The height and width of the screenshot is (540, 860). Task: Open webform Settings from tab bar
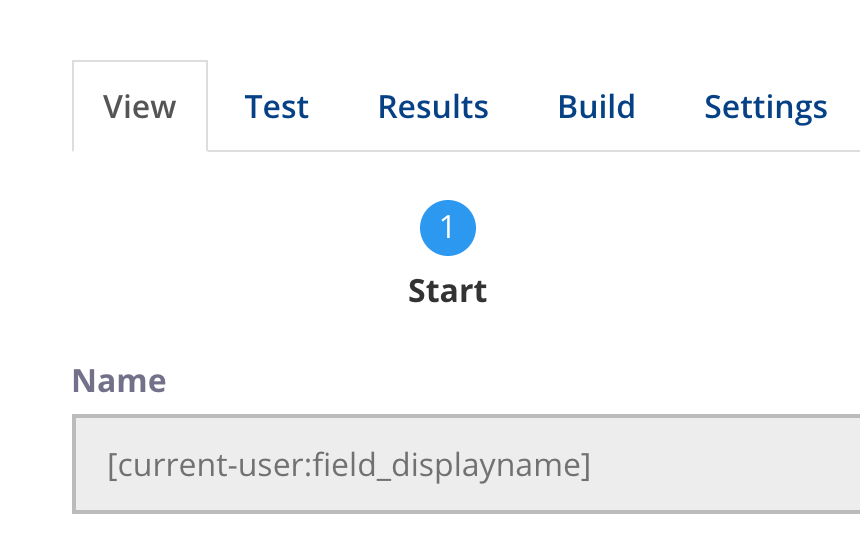click(766, 106)
